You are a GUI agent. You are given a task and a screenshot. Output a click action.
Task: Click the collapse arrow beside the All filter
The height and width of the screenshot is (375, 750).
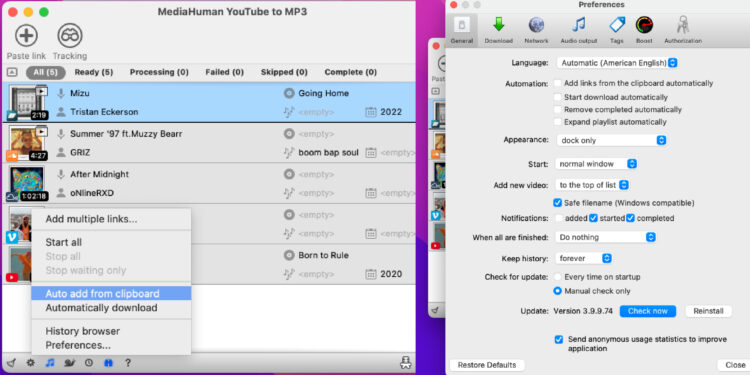point(12,72)
